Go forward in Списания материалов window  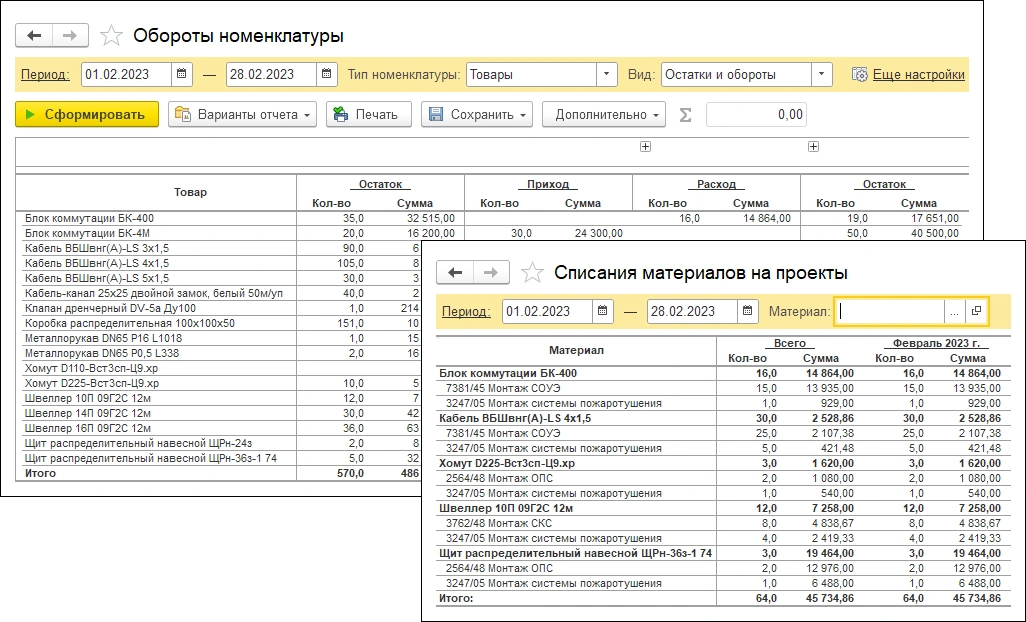(x=491, y=273)
